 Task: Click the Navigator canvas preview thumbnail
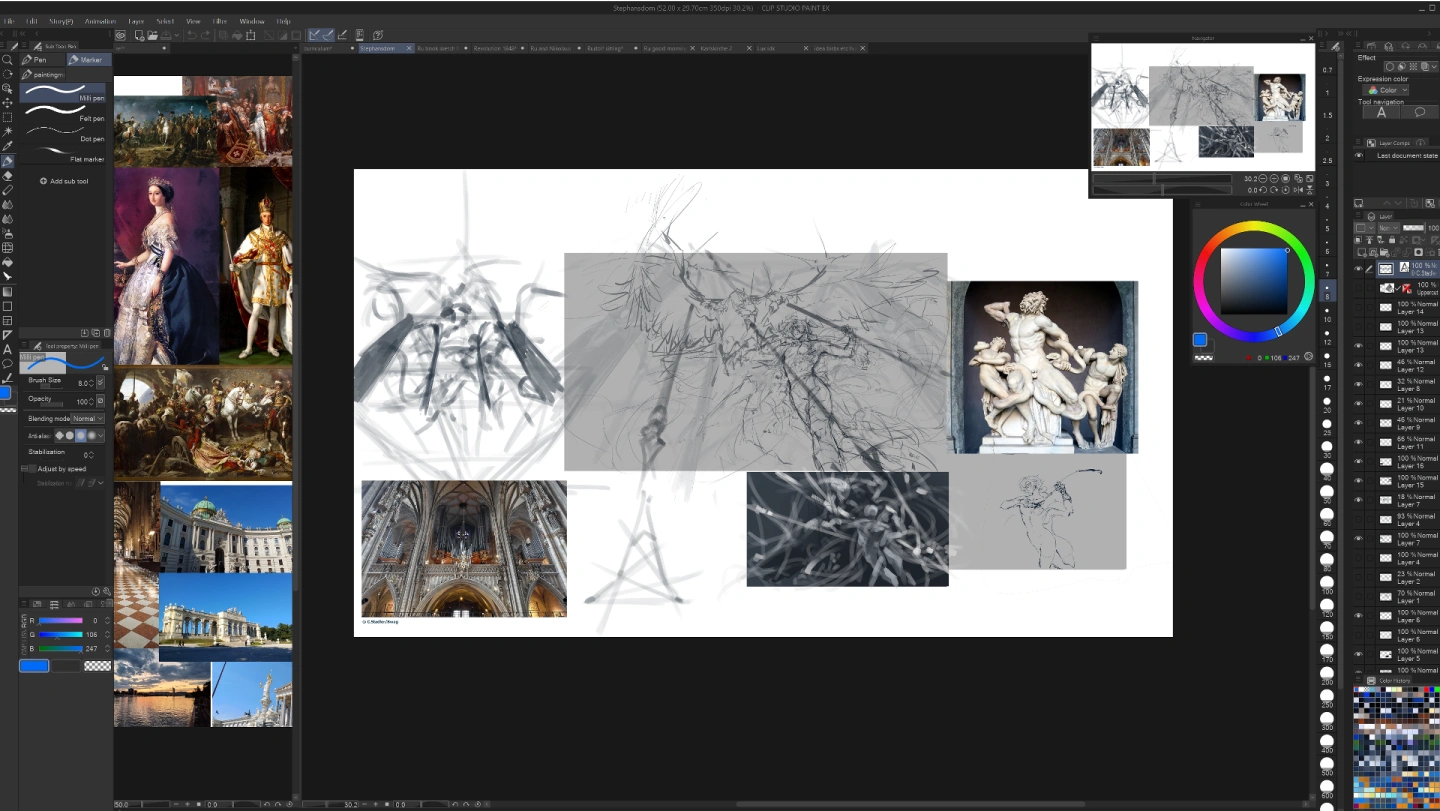pos(1203,106)
